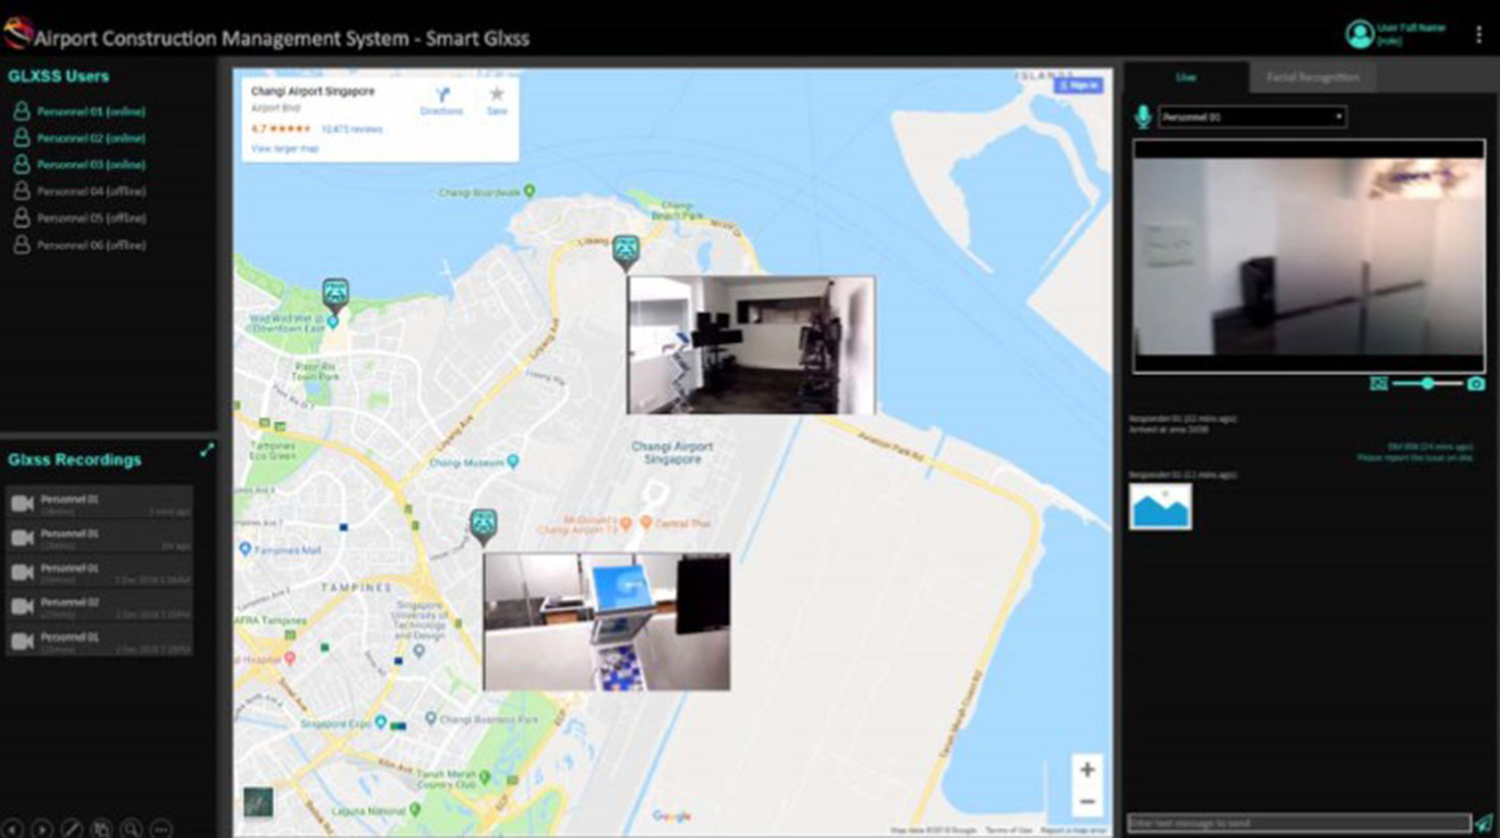Expand the Glxss Recordings panel
Screen dimensions: 1500x838
point(207,450)
